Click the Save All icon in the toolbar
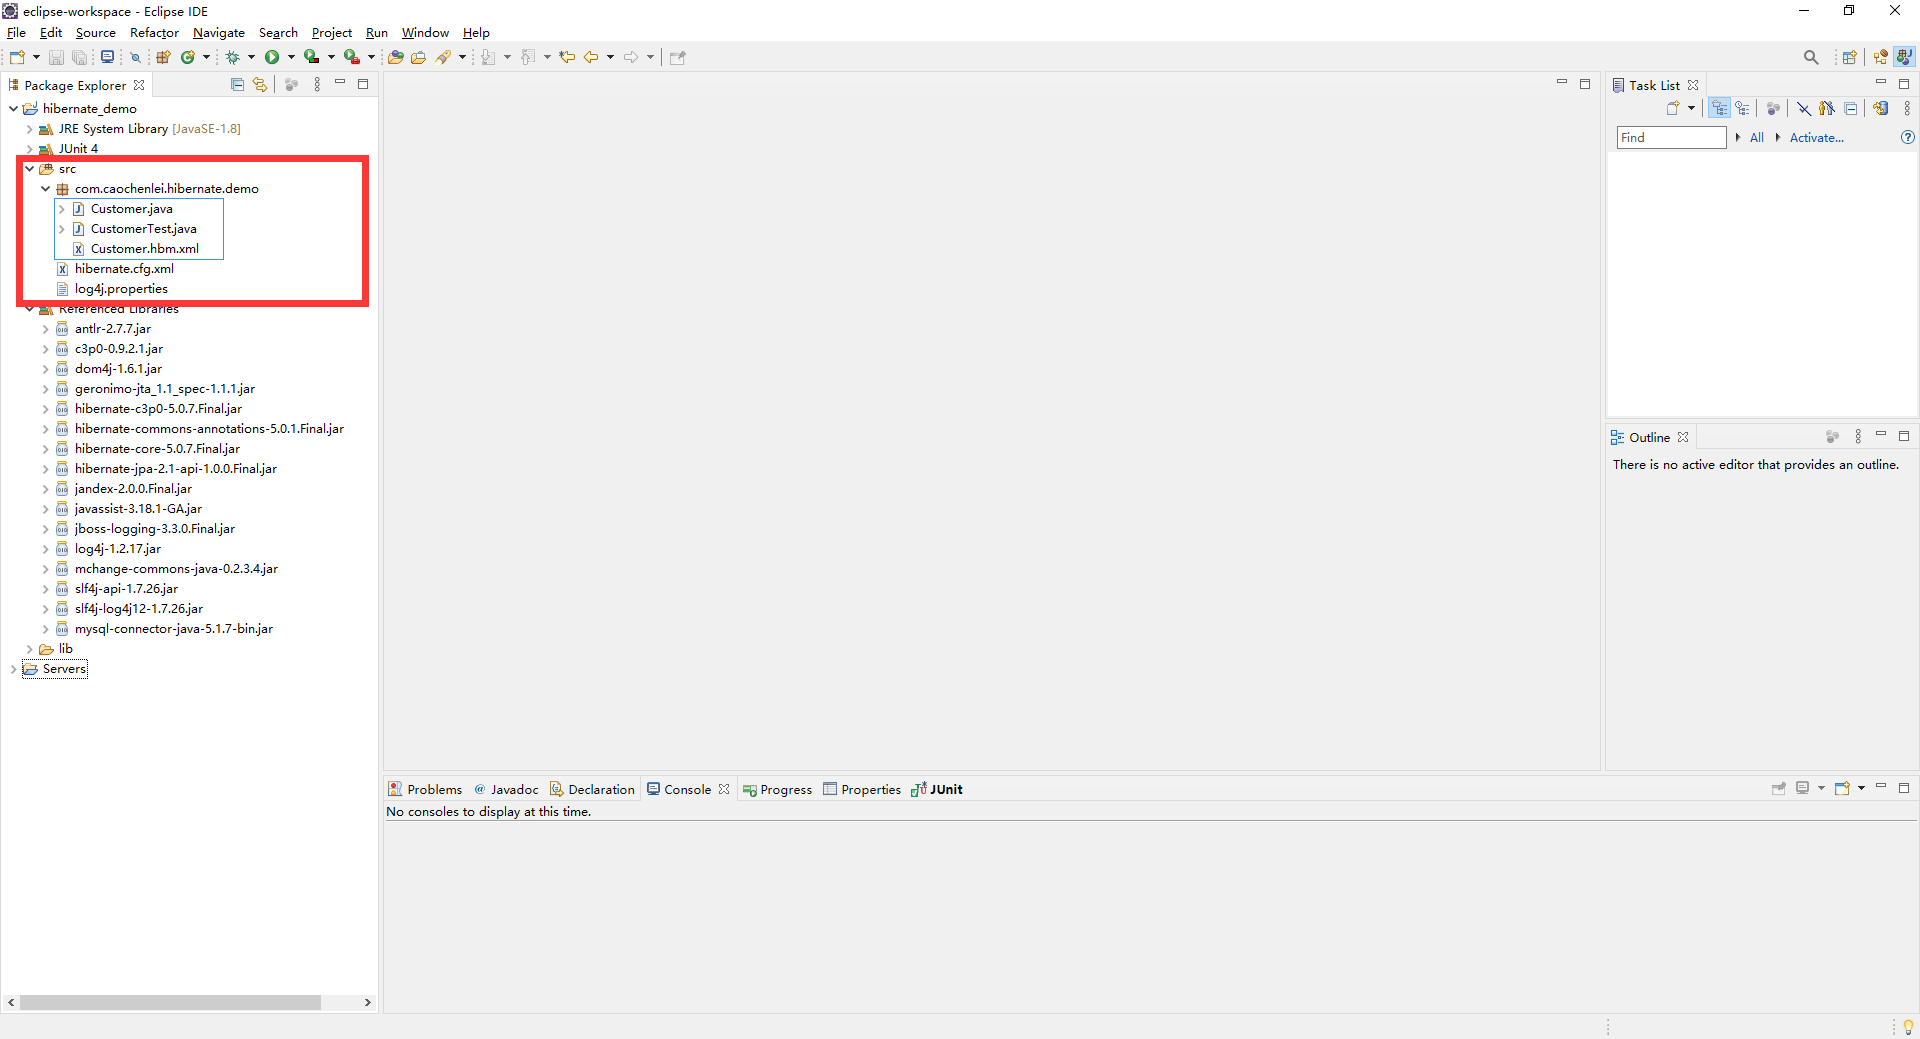 point(79,57)
